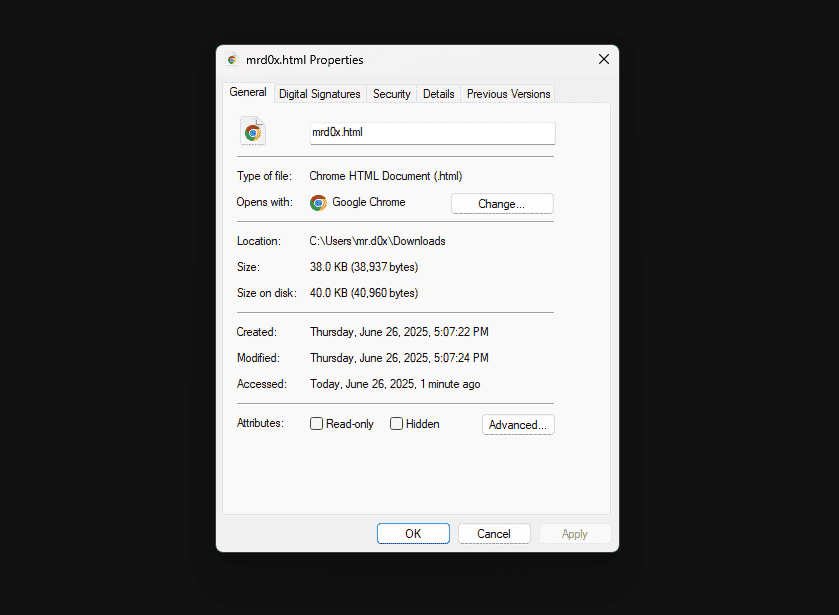Image resolution: width=839 pixels, height=615 pixels.
Task: Click the greyed-out Apply button
Action: pos(575,534)
